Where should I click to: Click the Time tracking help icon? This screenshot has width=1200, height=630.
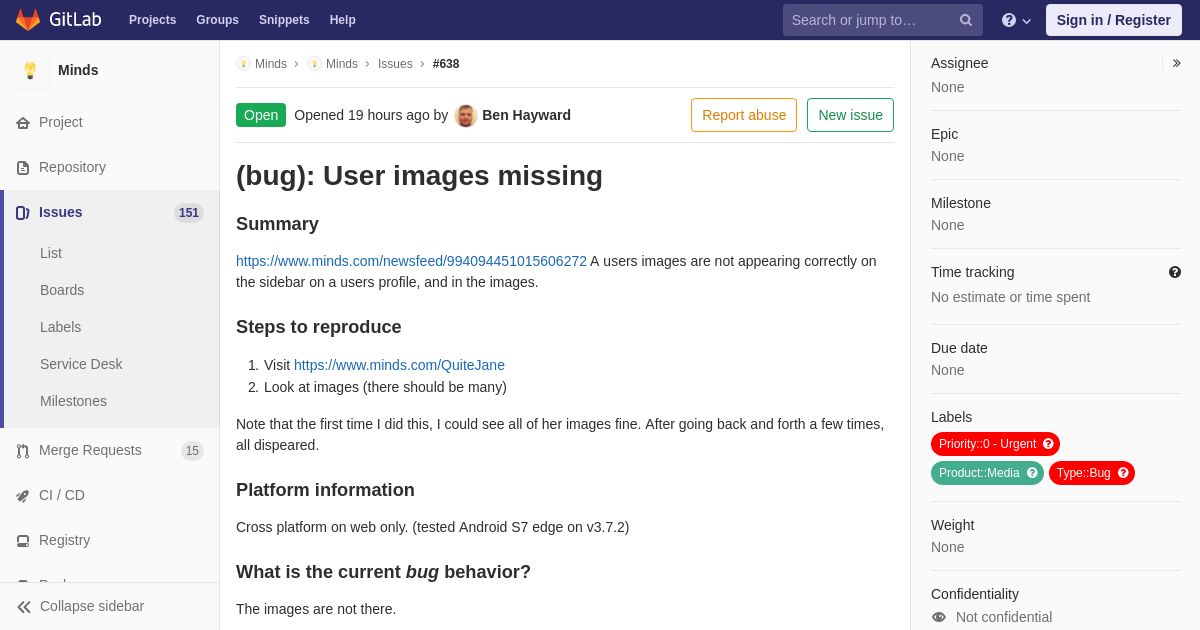1175,272
